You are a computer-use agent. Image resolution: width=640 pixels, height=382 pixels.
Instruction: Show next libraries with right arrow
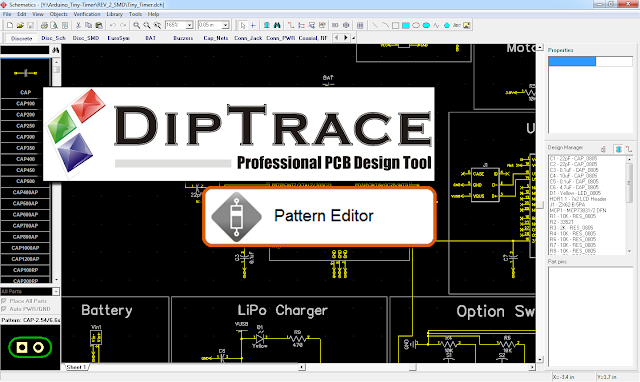click(346, 38)
